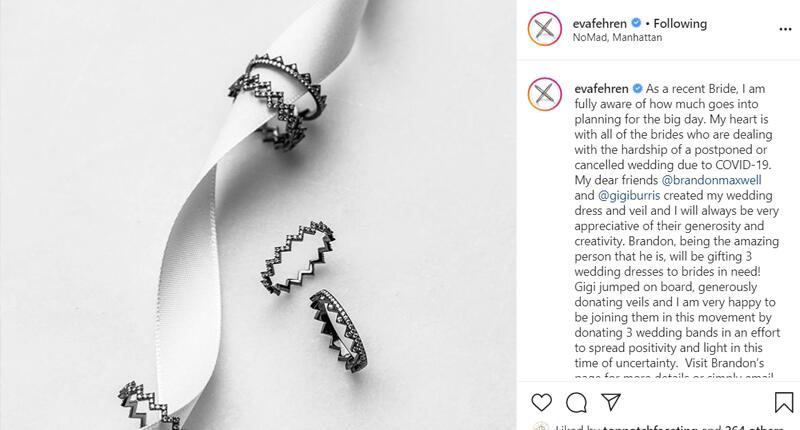Click the ring on the ribbon in photo
The height and width of the screenshot is (430, 800).
pyautogui.click(x=278, y=100)
